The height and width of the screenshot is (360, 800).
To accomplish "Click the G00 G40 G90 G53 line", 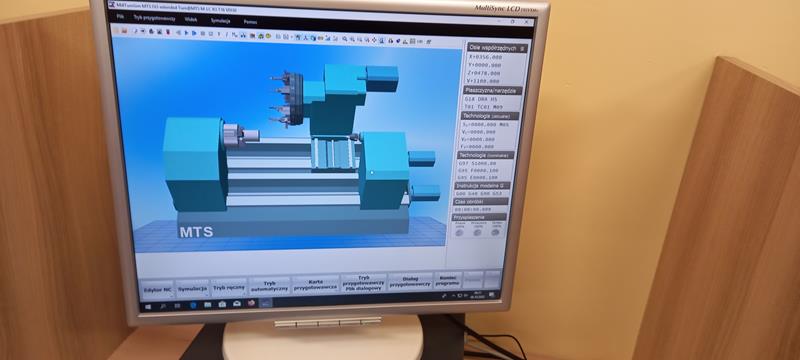I will (479, 194).
